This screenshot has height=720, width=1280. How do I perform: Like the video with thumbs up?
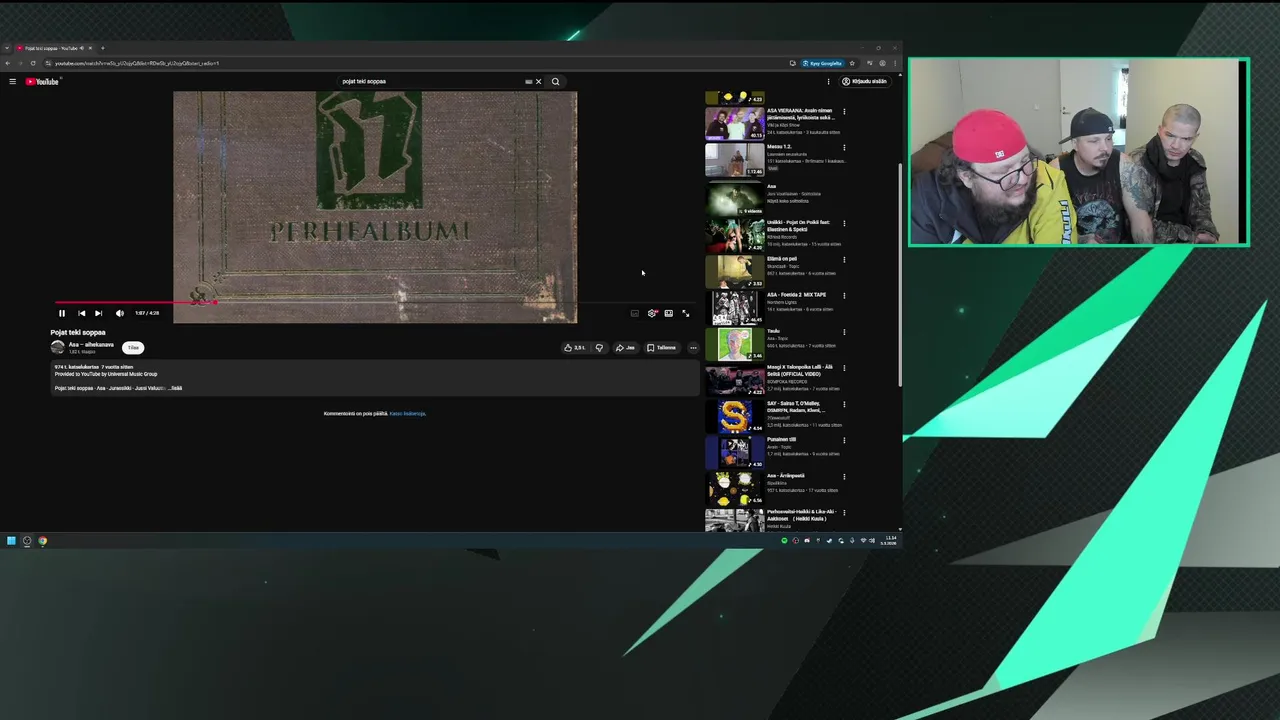click(x=574, y=347)
